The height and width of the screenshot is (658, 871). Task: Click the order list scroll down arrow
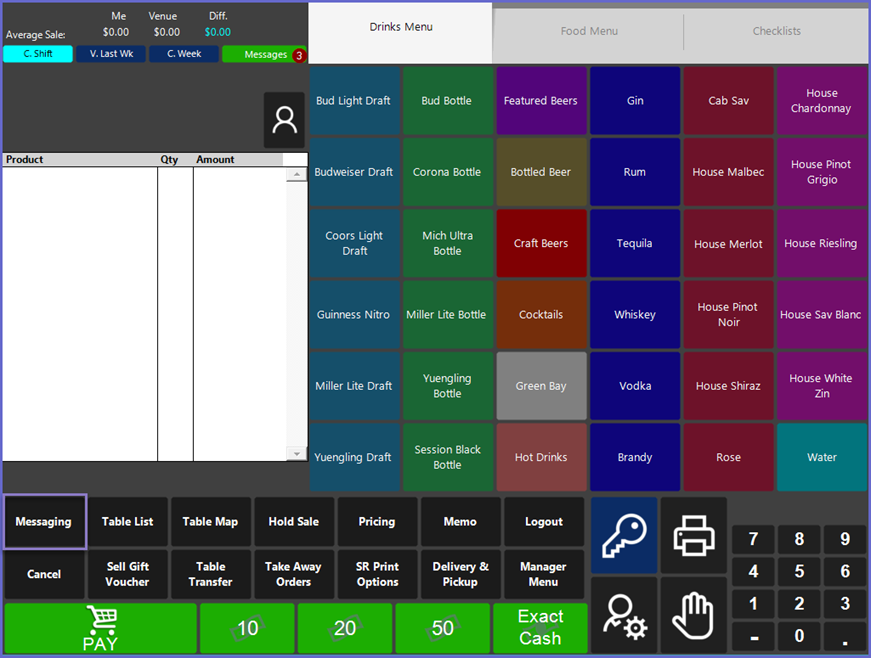tap(296, 454)
